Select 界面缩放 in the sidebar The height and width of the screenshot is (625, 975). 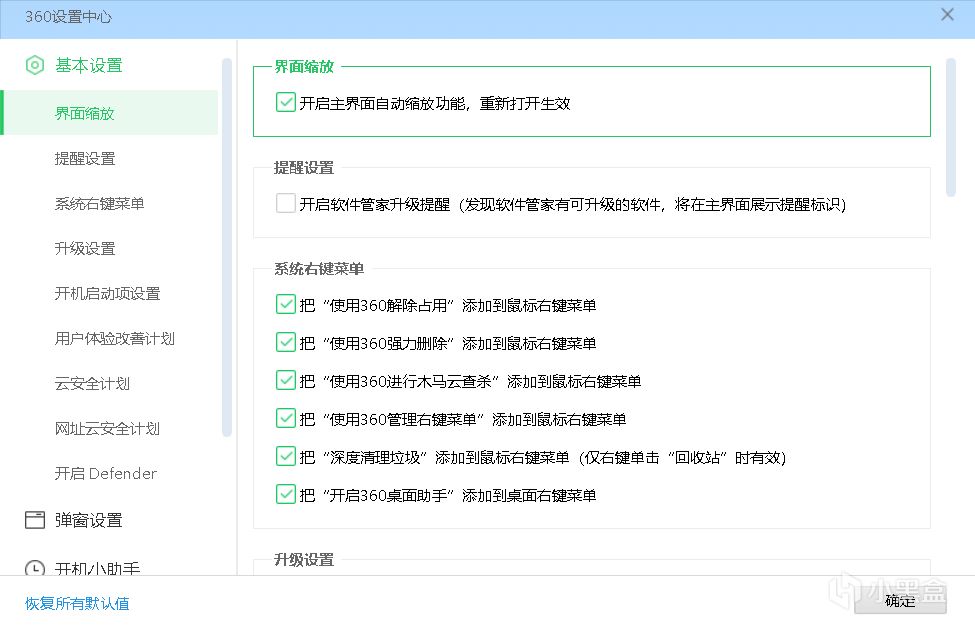(110, 113)
